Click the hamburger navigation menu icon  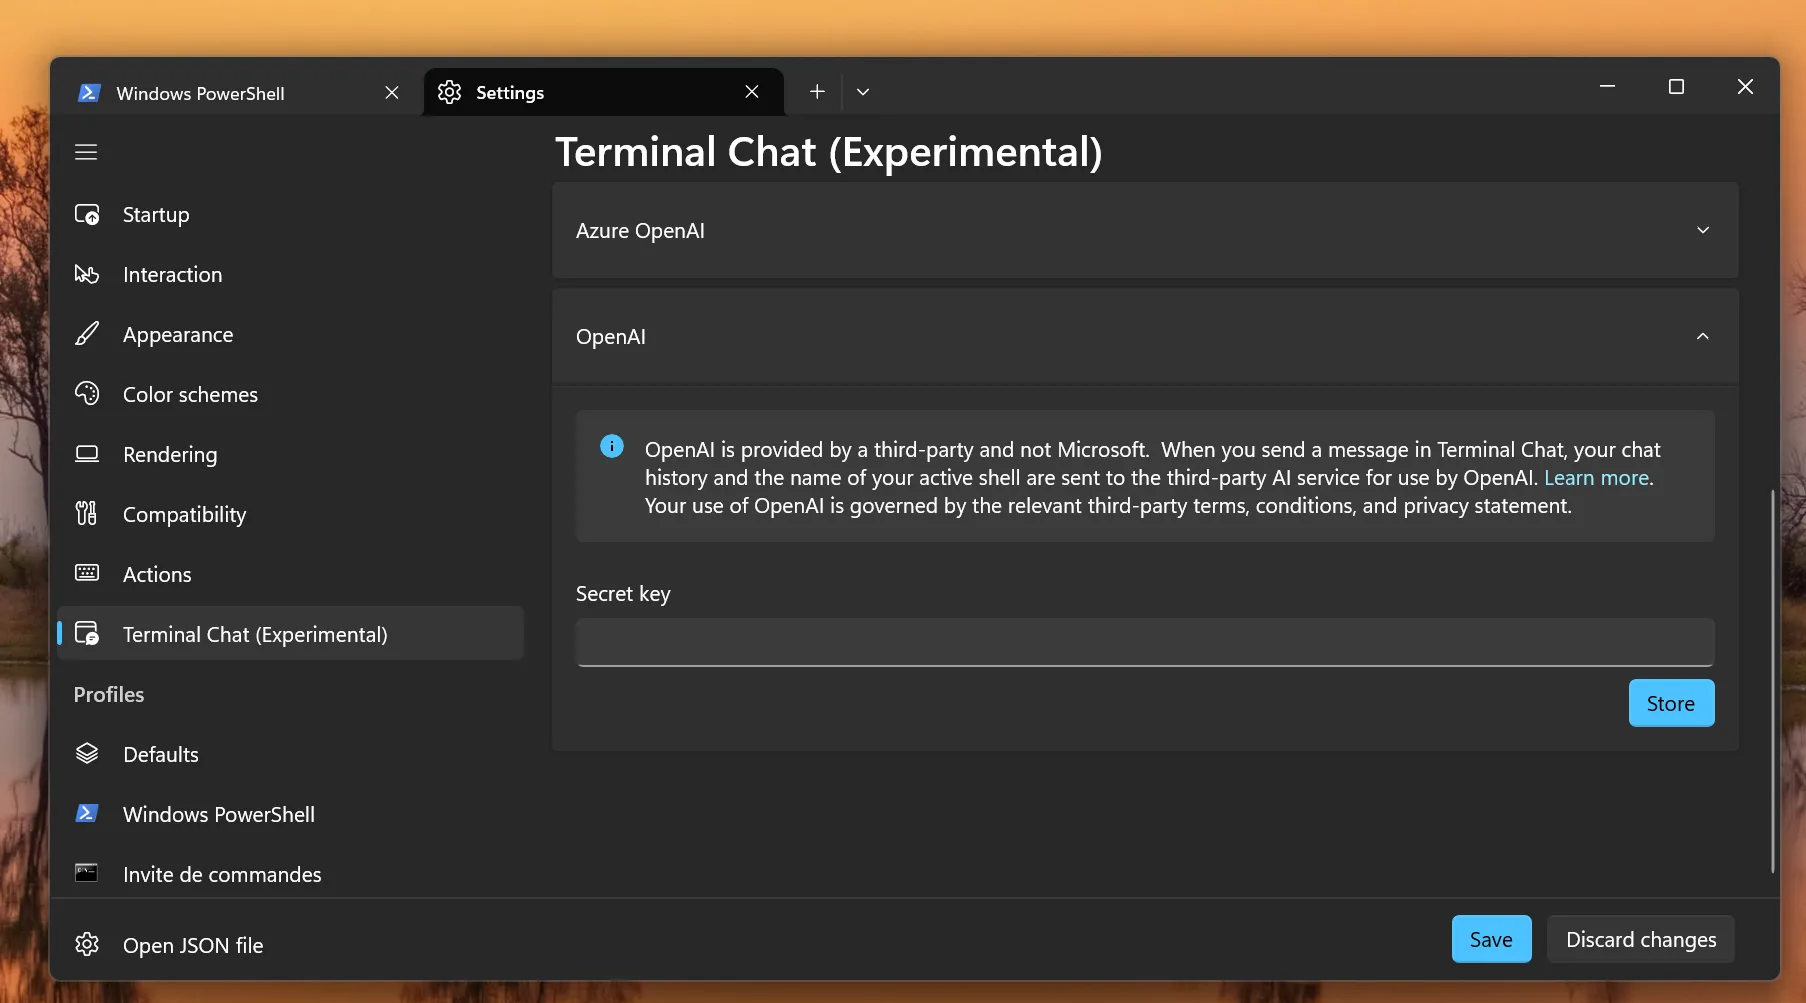pyautogui.click(x=86, y=152)
